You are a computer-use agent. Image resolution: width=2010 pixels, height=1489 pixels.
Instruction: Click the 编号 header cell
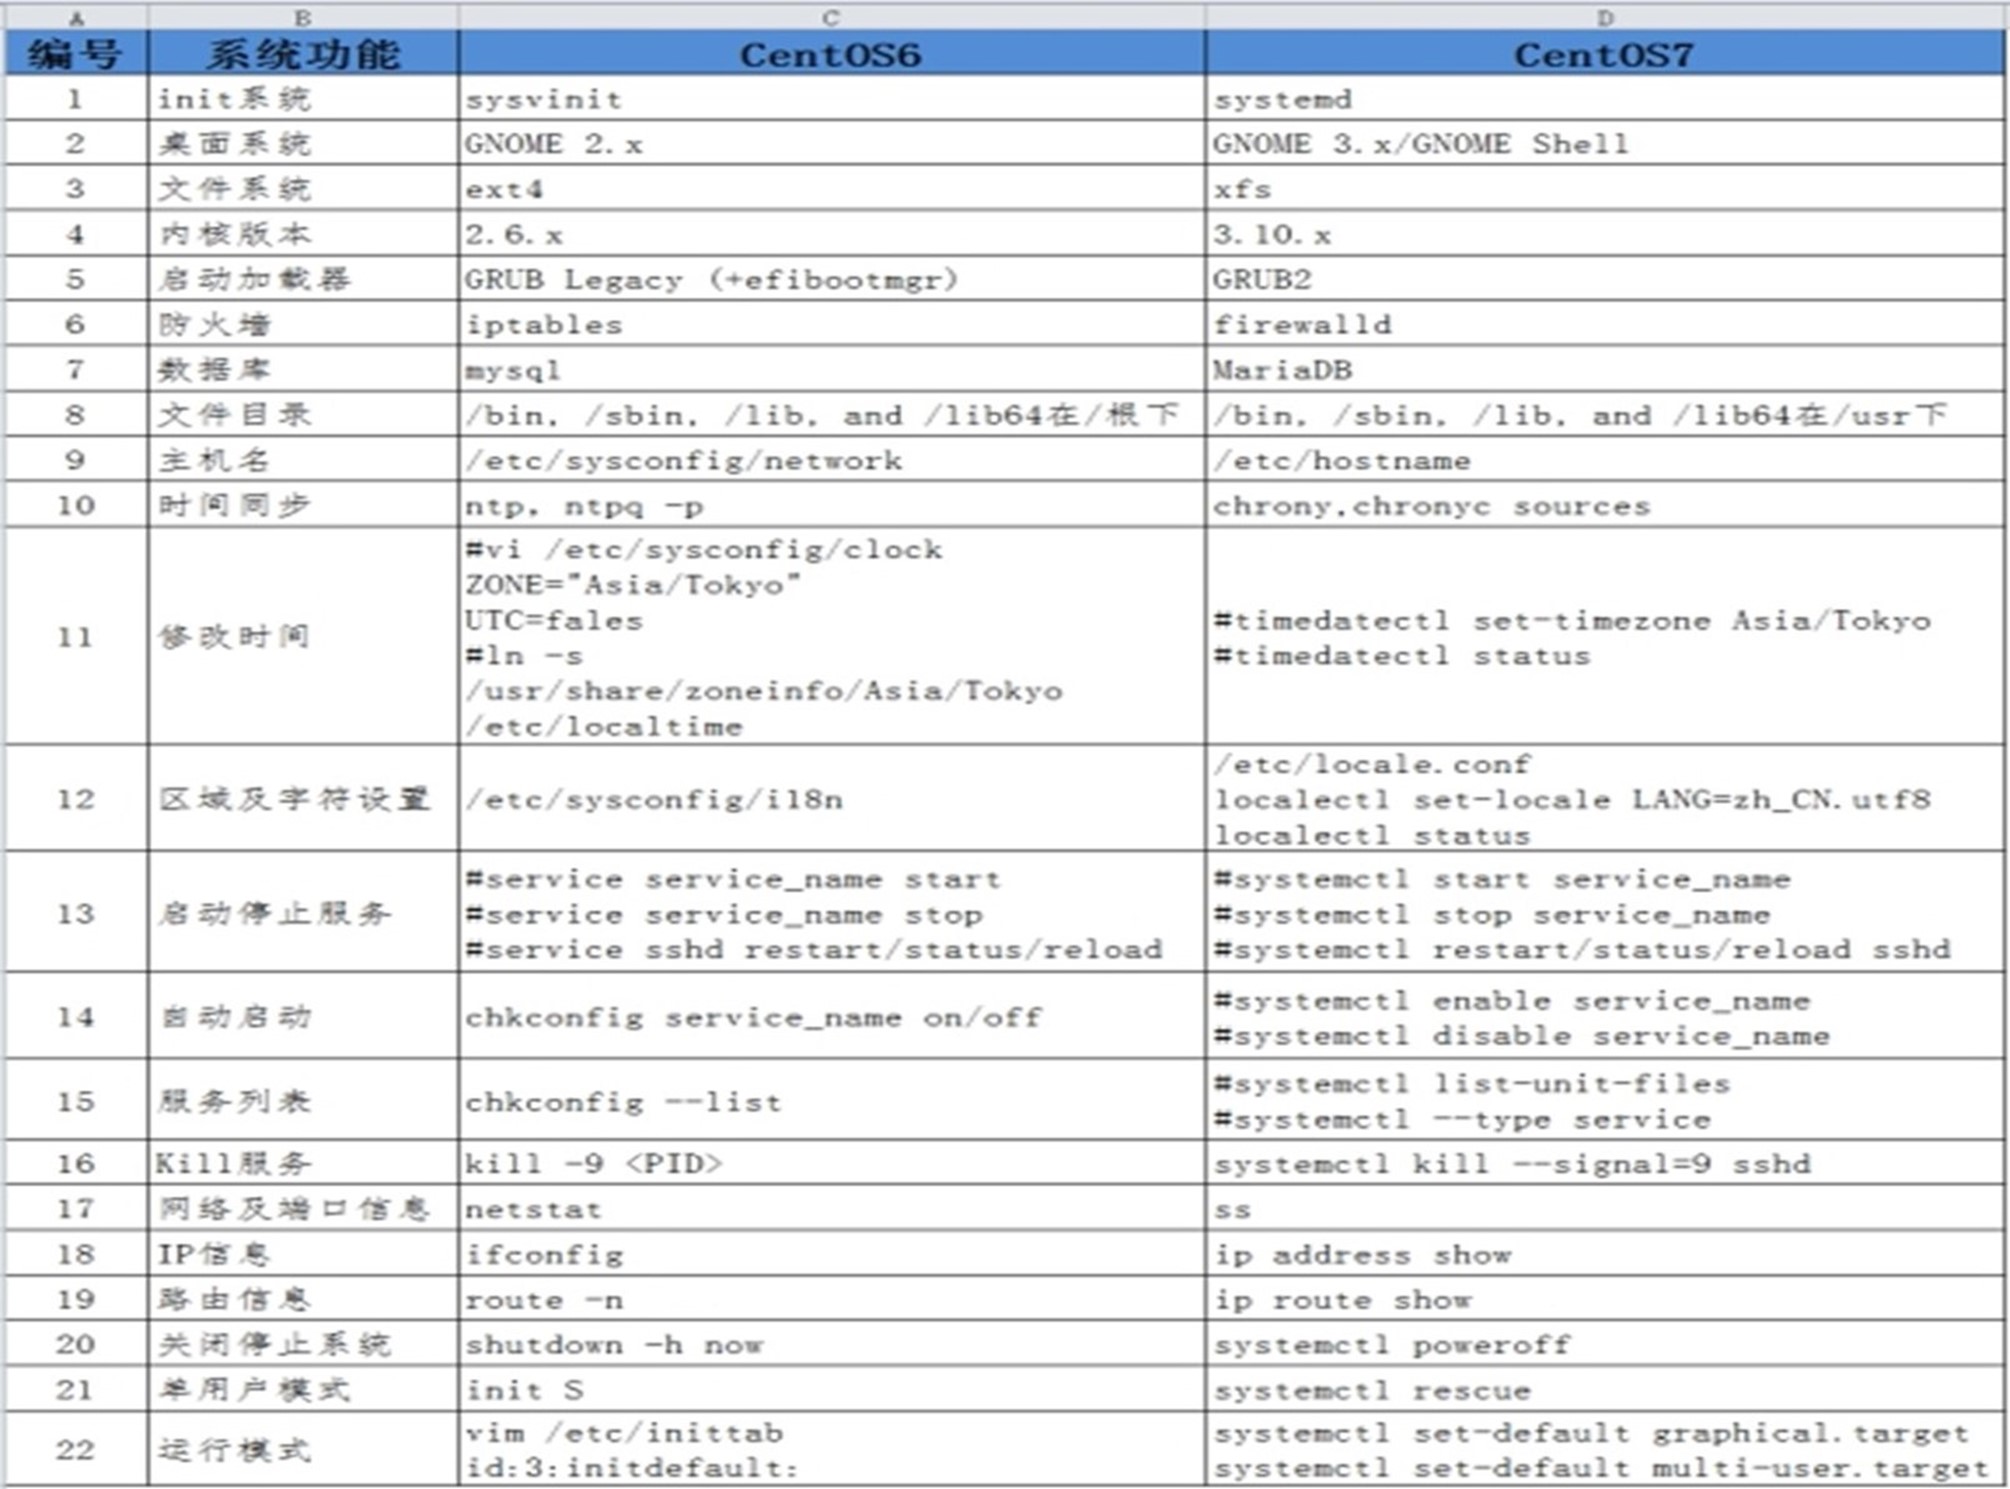click(76, 54)
